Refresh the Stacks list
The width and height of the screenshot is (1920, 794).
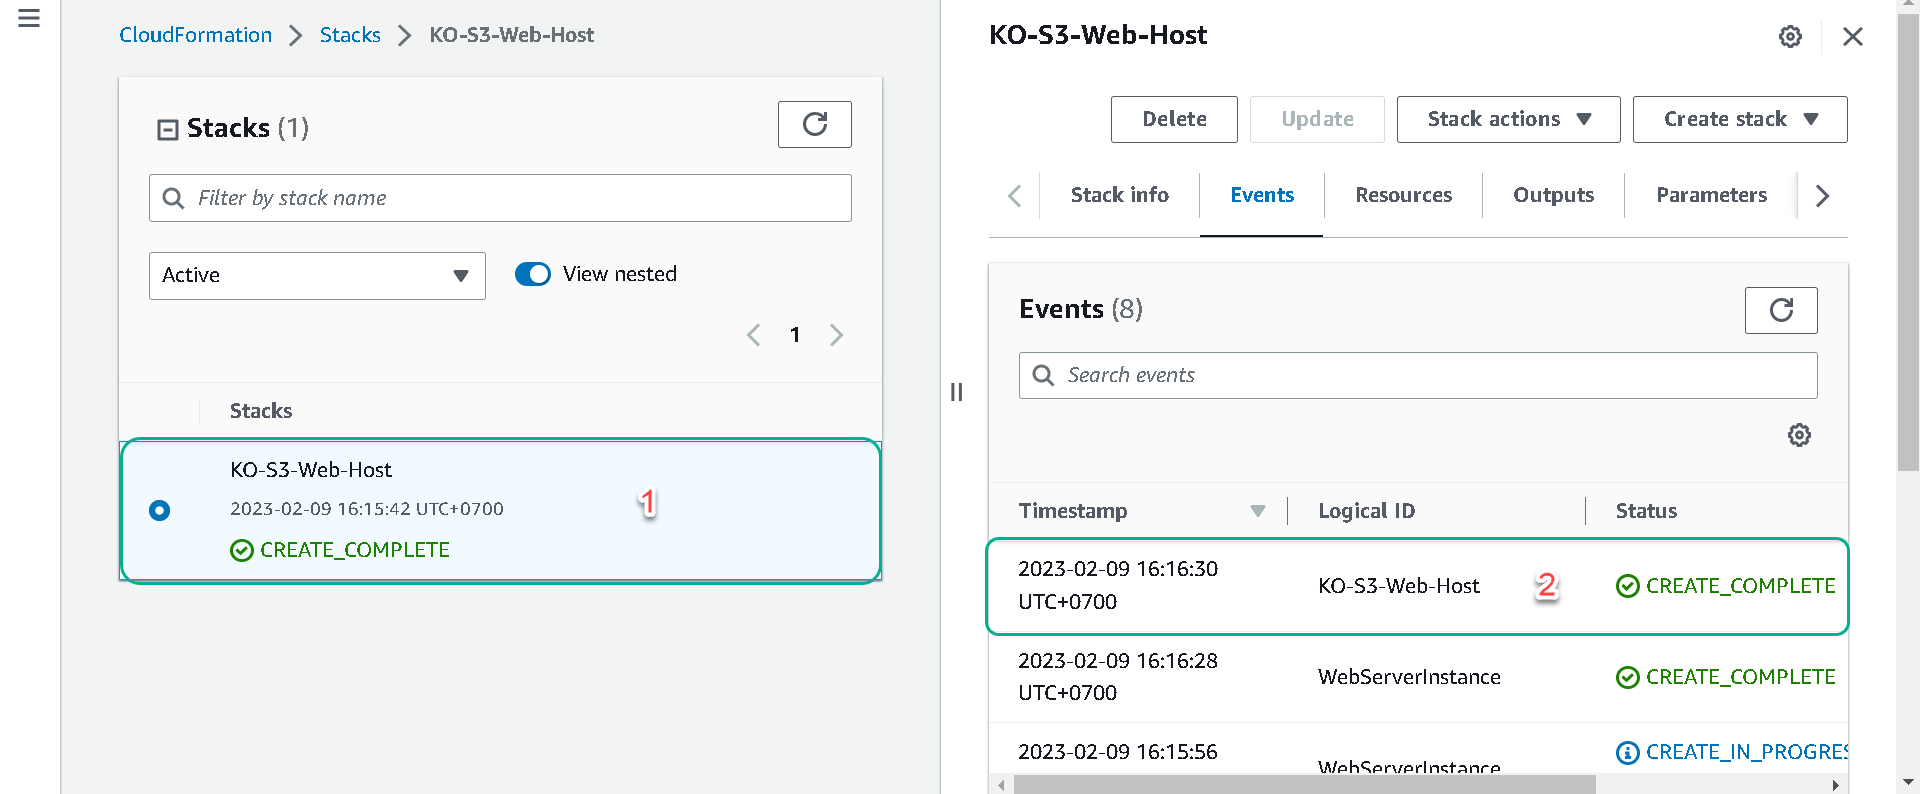point(814,124)
